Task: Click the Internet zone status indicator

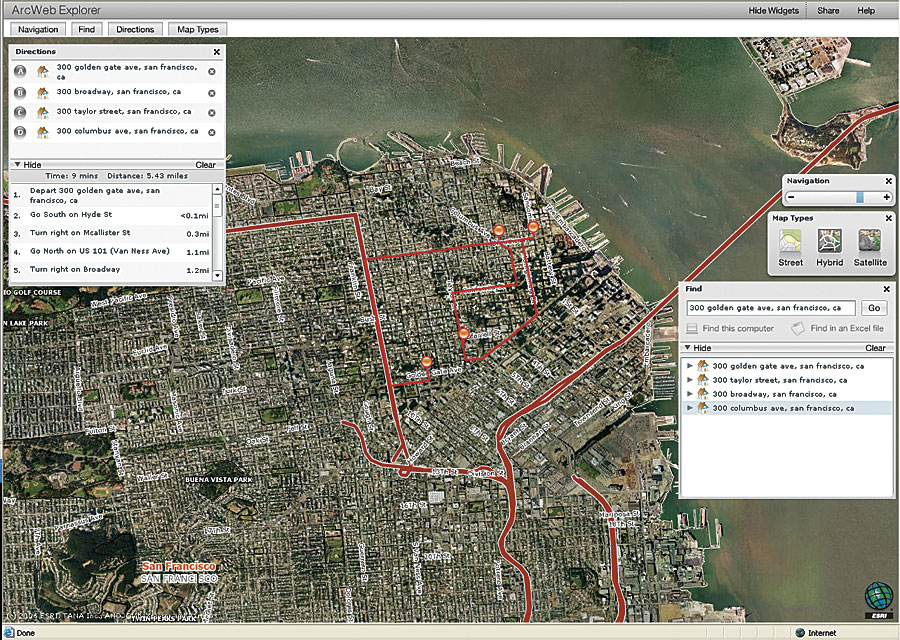Action: 816,633
